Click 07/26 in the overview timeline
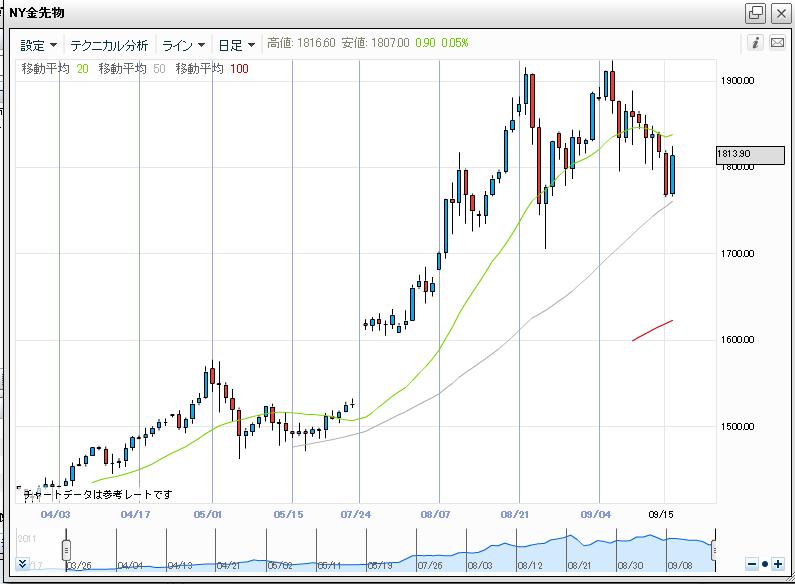 429,565
